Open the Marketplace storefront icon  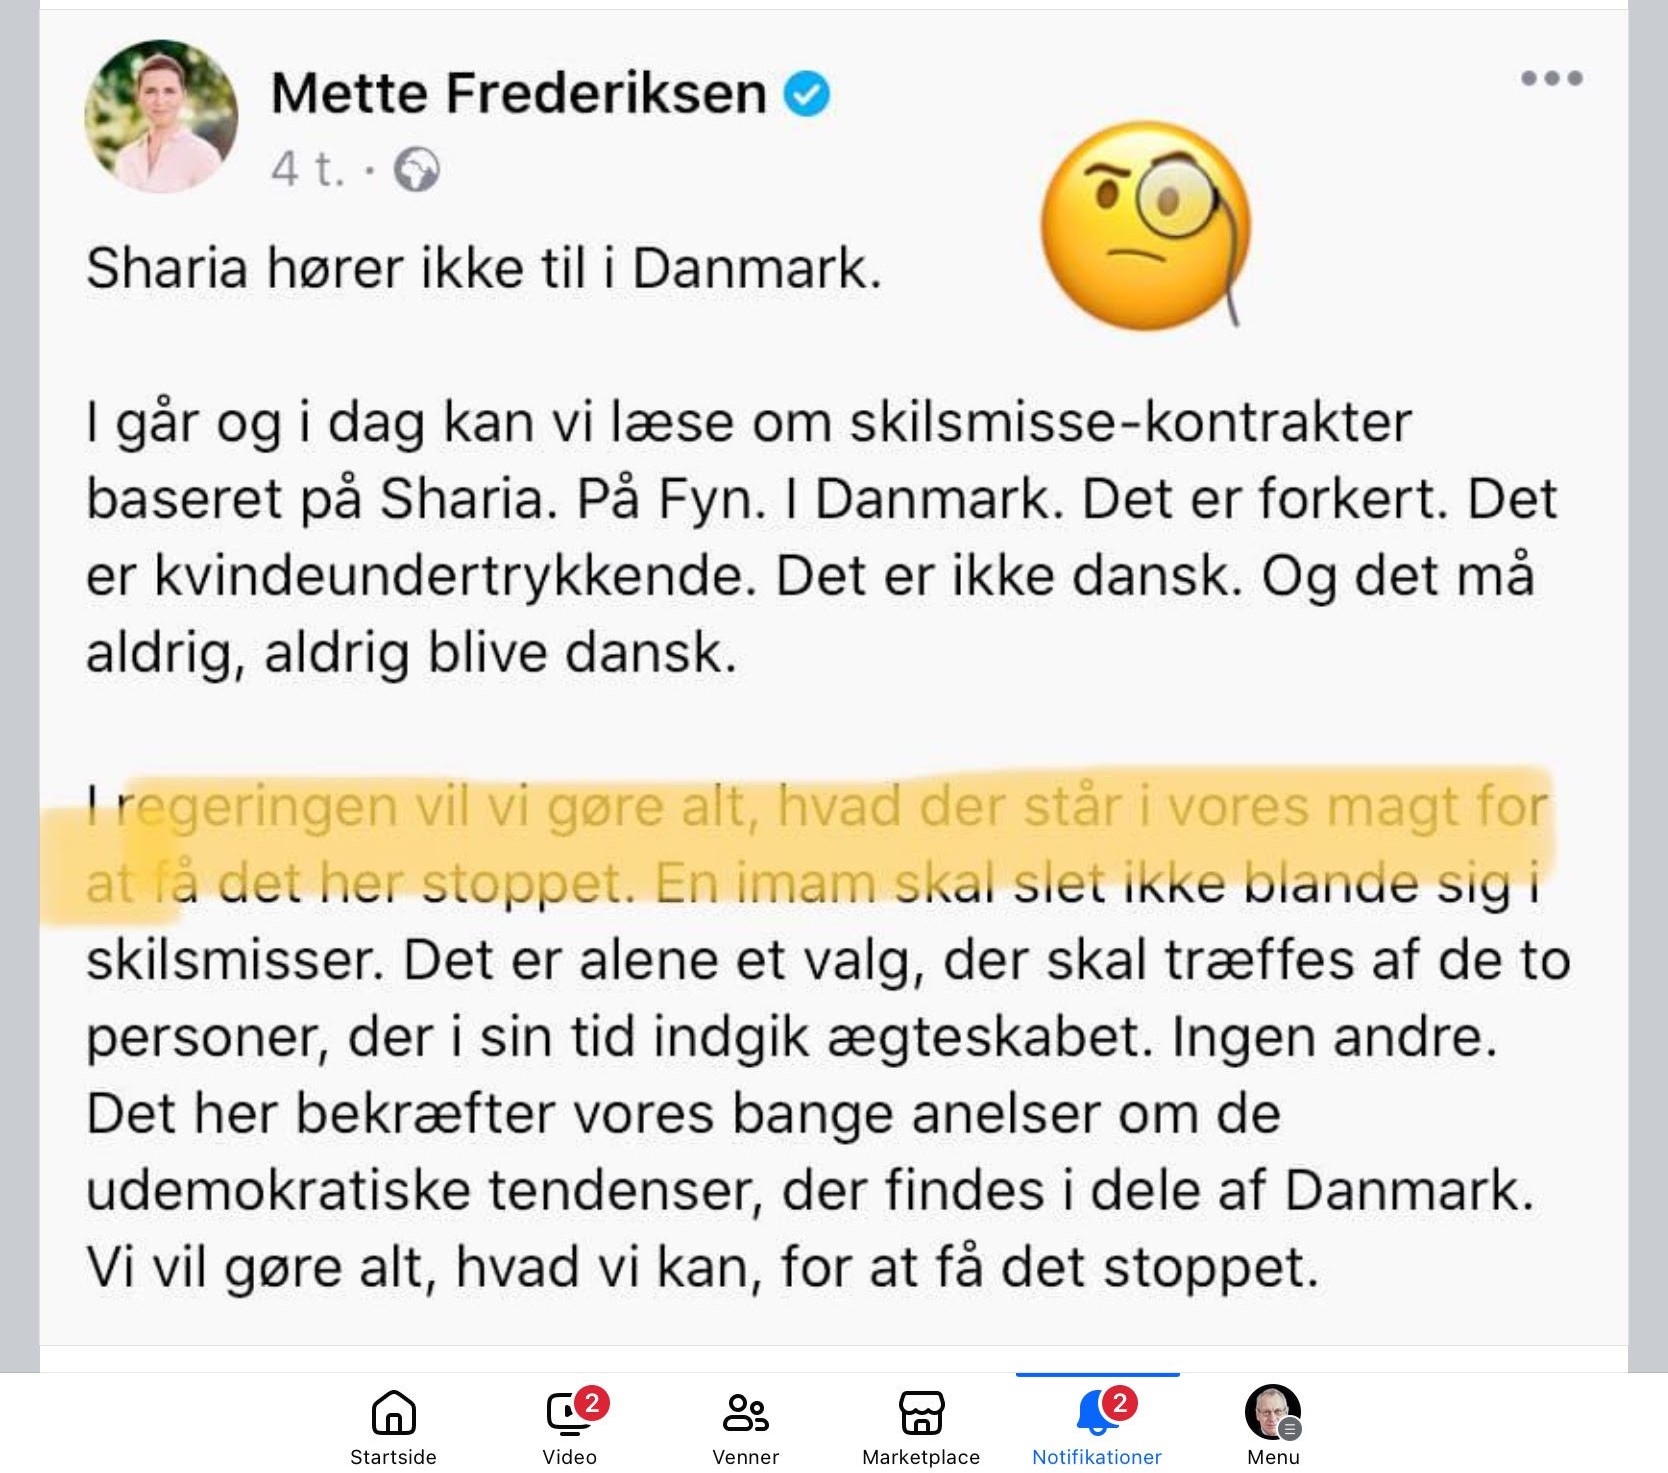coord(921,1414)
